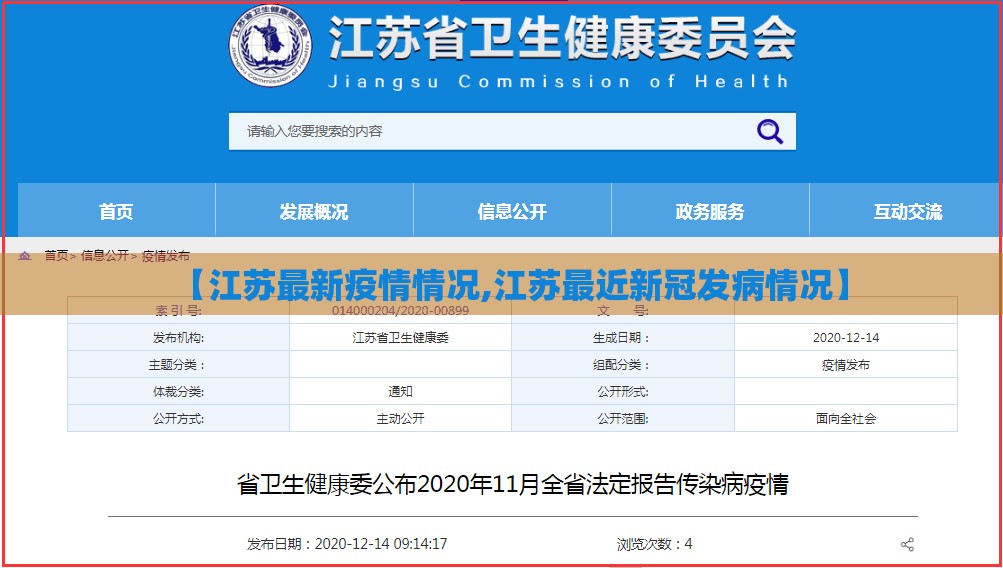Click the 浏览次数 view count text
1003x568 pixels.
point(654,544)
